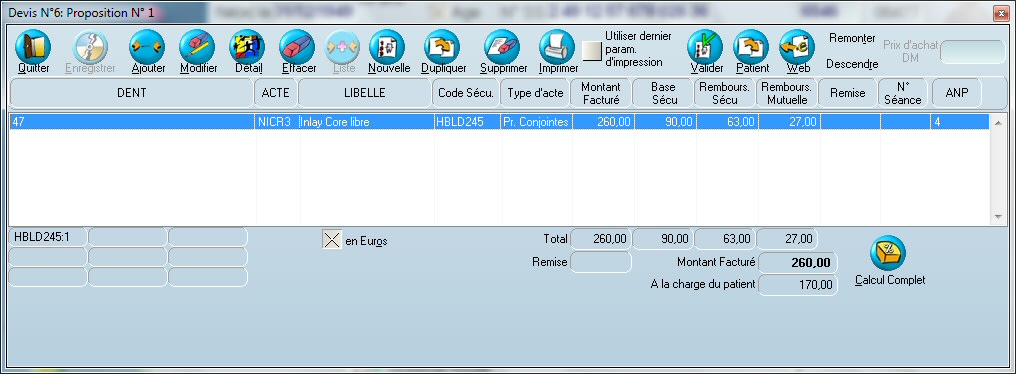The width and height of the screenshot is (1016, 374).
Task: Add a new act with Ajouter
Action: 147,47
